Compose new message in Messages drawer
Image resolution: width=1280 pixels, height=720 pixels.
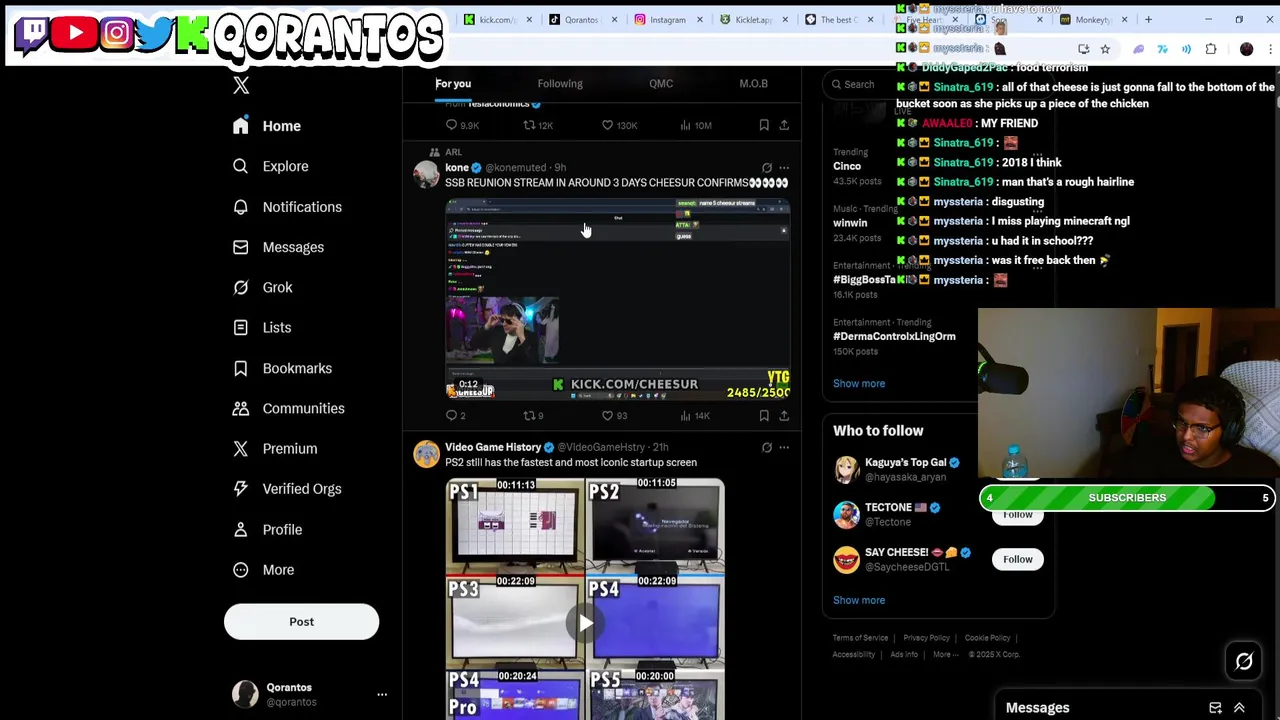[x=1215, y=708]
